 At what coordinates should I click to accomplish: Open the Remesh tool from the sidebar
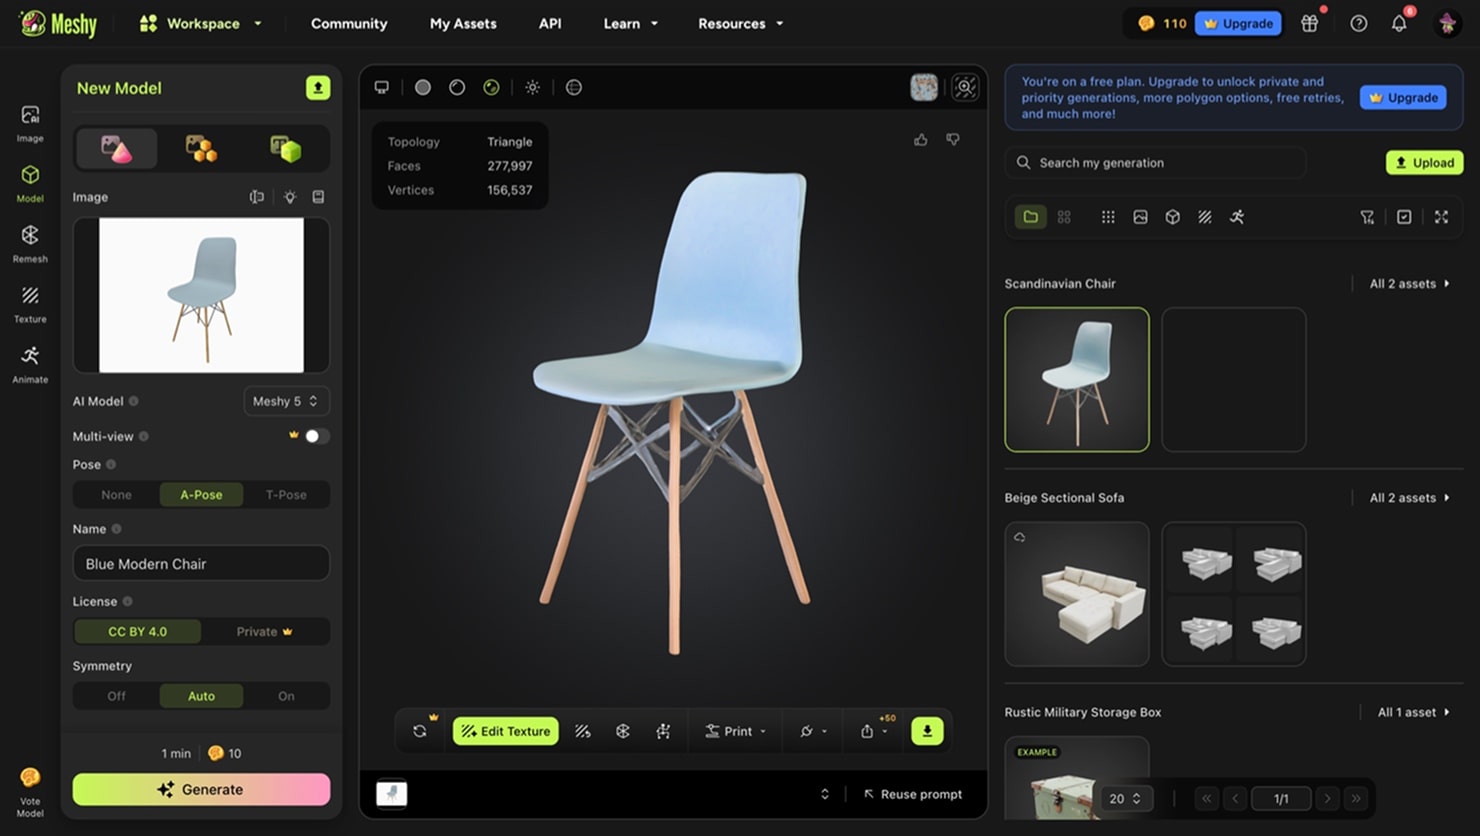pos(29,243)
